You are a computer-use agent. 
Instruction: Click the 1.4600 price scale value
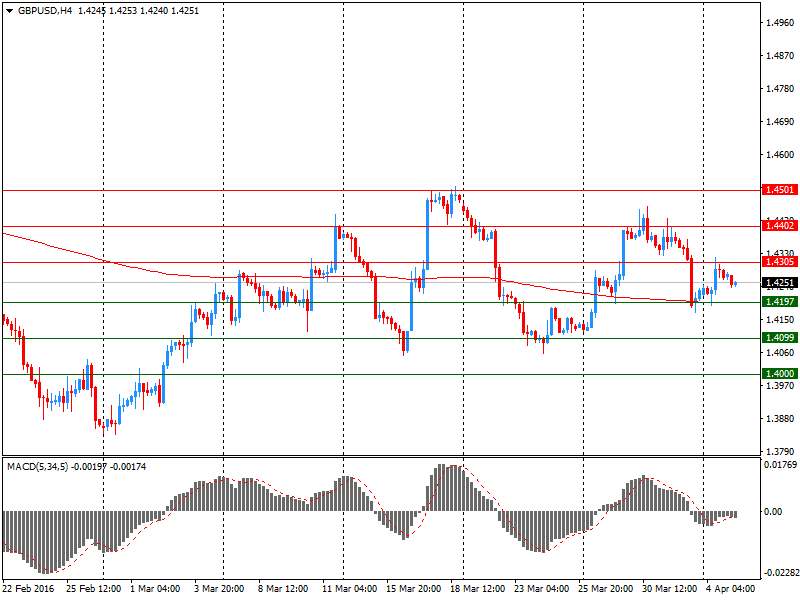coord(780,155)
